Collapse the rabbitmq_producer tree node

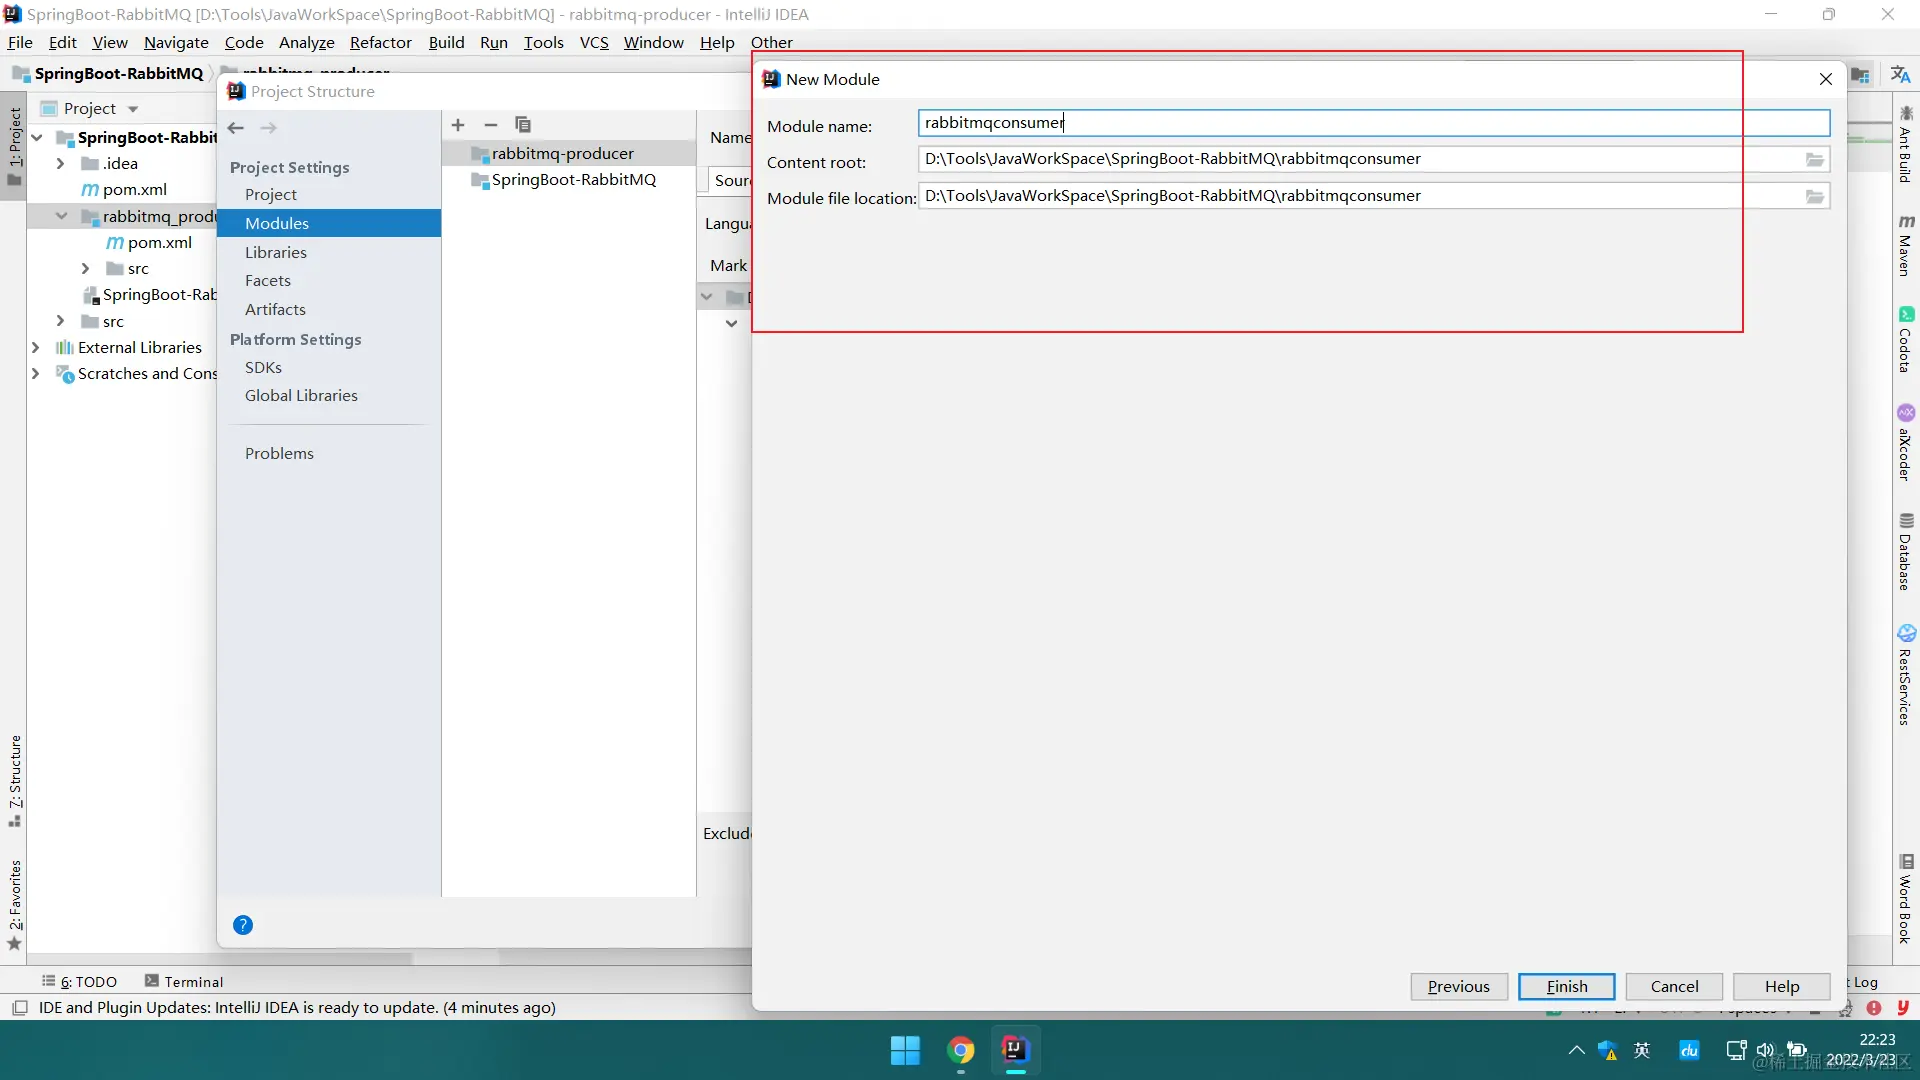coord(61,216)
